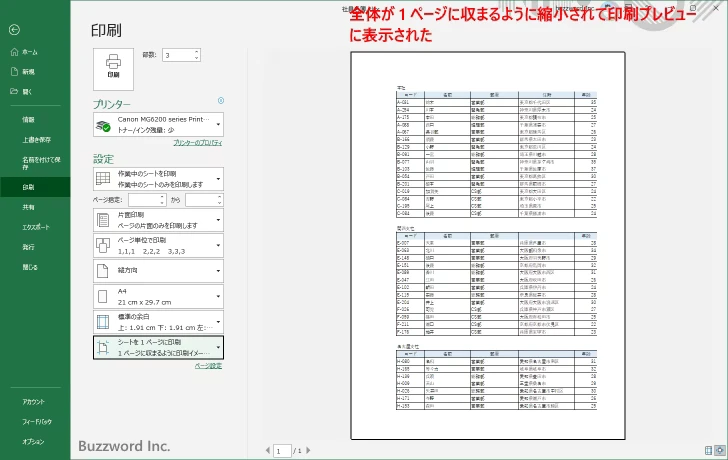Click the back arrow icon in the sidebar
The width and height of the screenshot is (728, 460).
[x=14, y=30]
